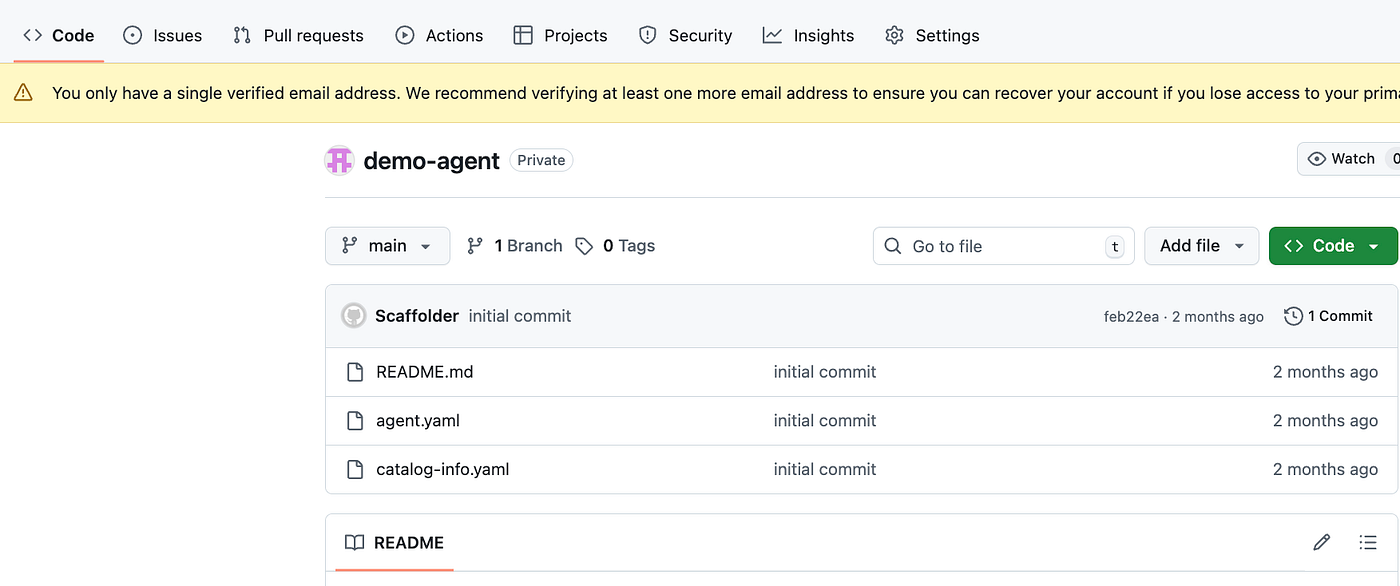The height and width of the screenshot is (586, 1400).
Task: Open initial commit message in README.md row
Action: point(825,372)
